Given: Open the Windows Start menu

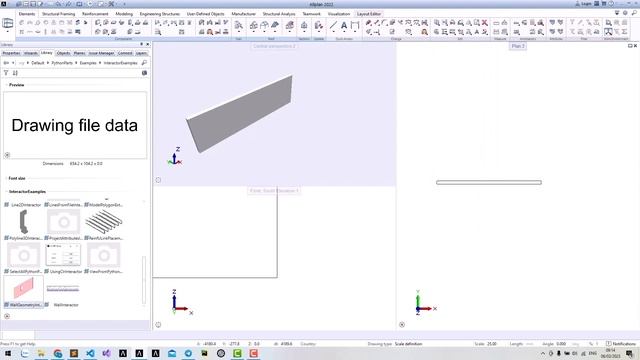Looking at the screenshot, I should click(x=8, y=353).
